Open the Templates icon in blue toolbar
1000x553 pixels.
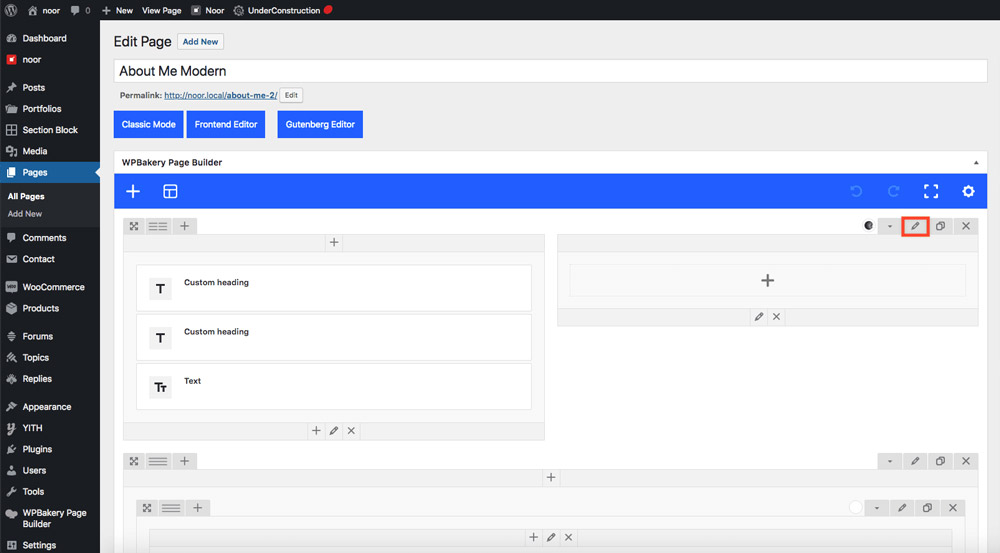(x=170, y=191)
